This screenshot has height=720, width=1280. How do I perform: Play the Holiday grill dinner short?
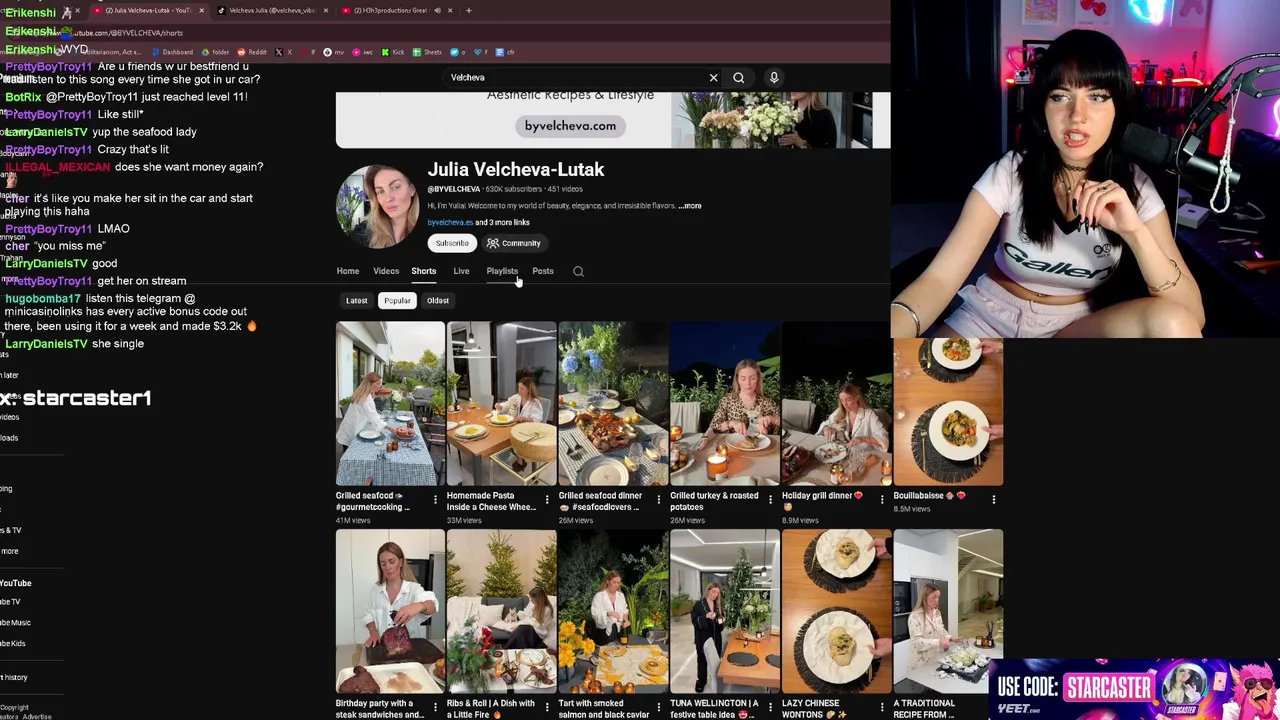pos(836,403)
